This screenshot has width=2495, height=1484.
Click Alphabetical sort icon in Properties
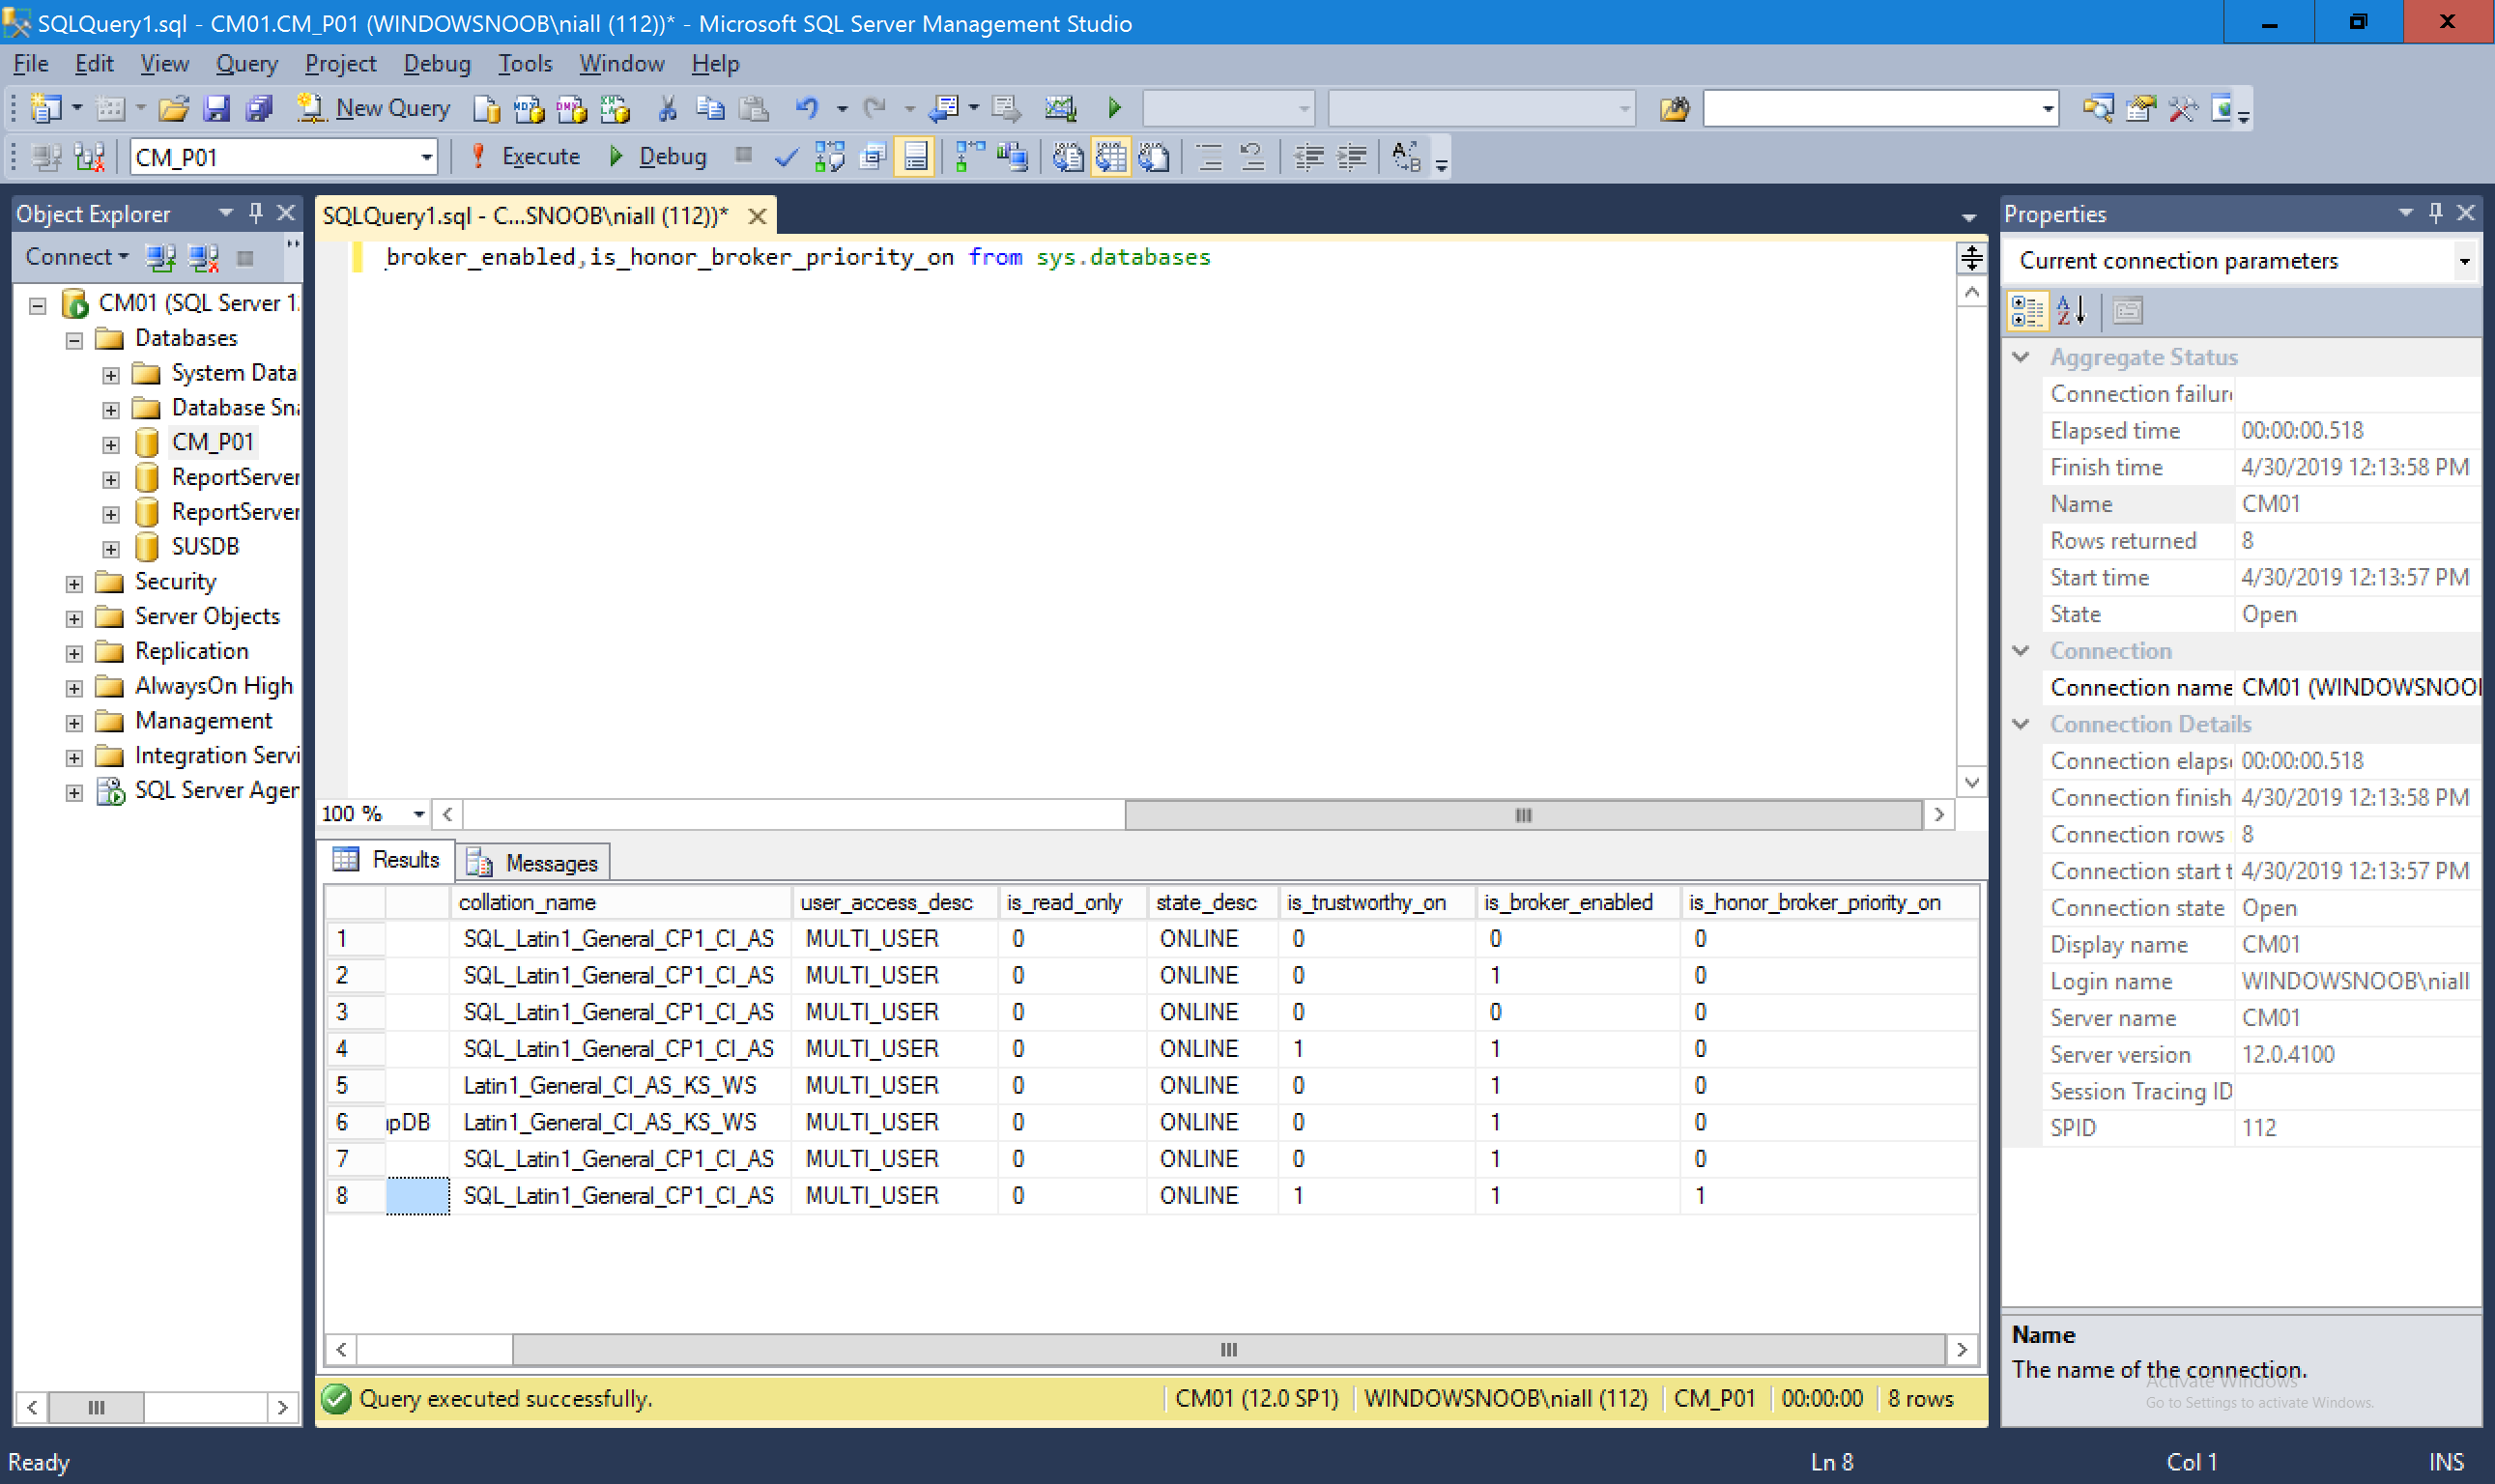(x=2071, y=311)
